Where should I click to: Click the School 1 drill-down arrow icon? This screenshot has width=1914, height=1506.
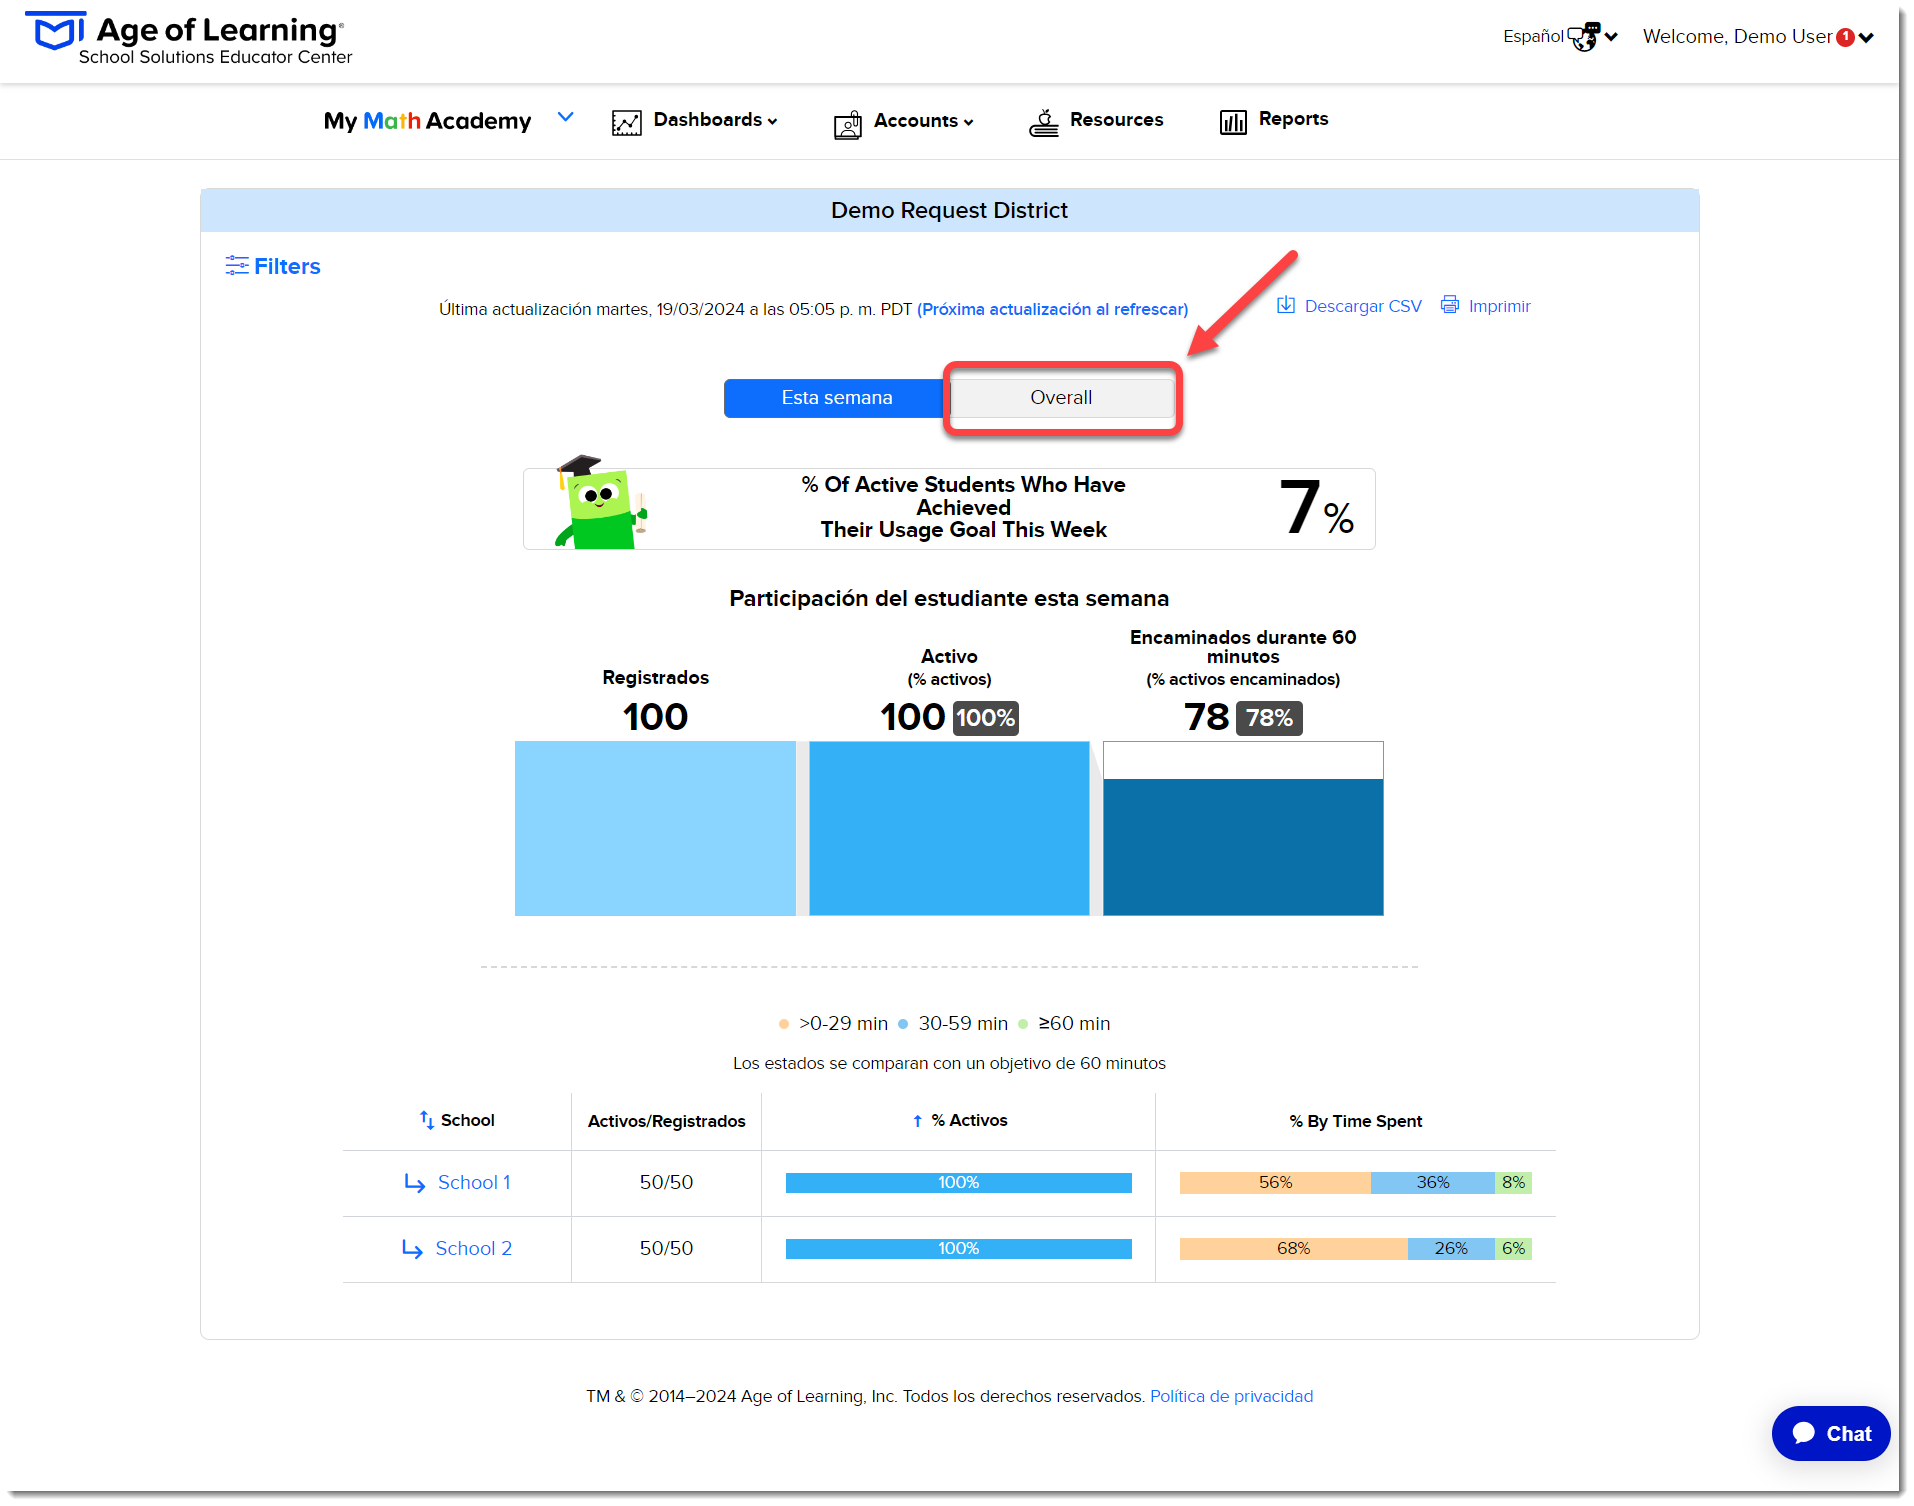(x=415, y=1184)
